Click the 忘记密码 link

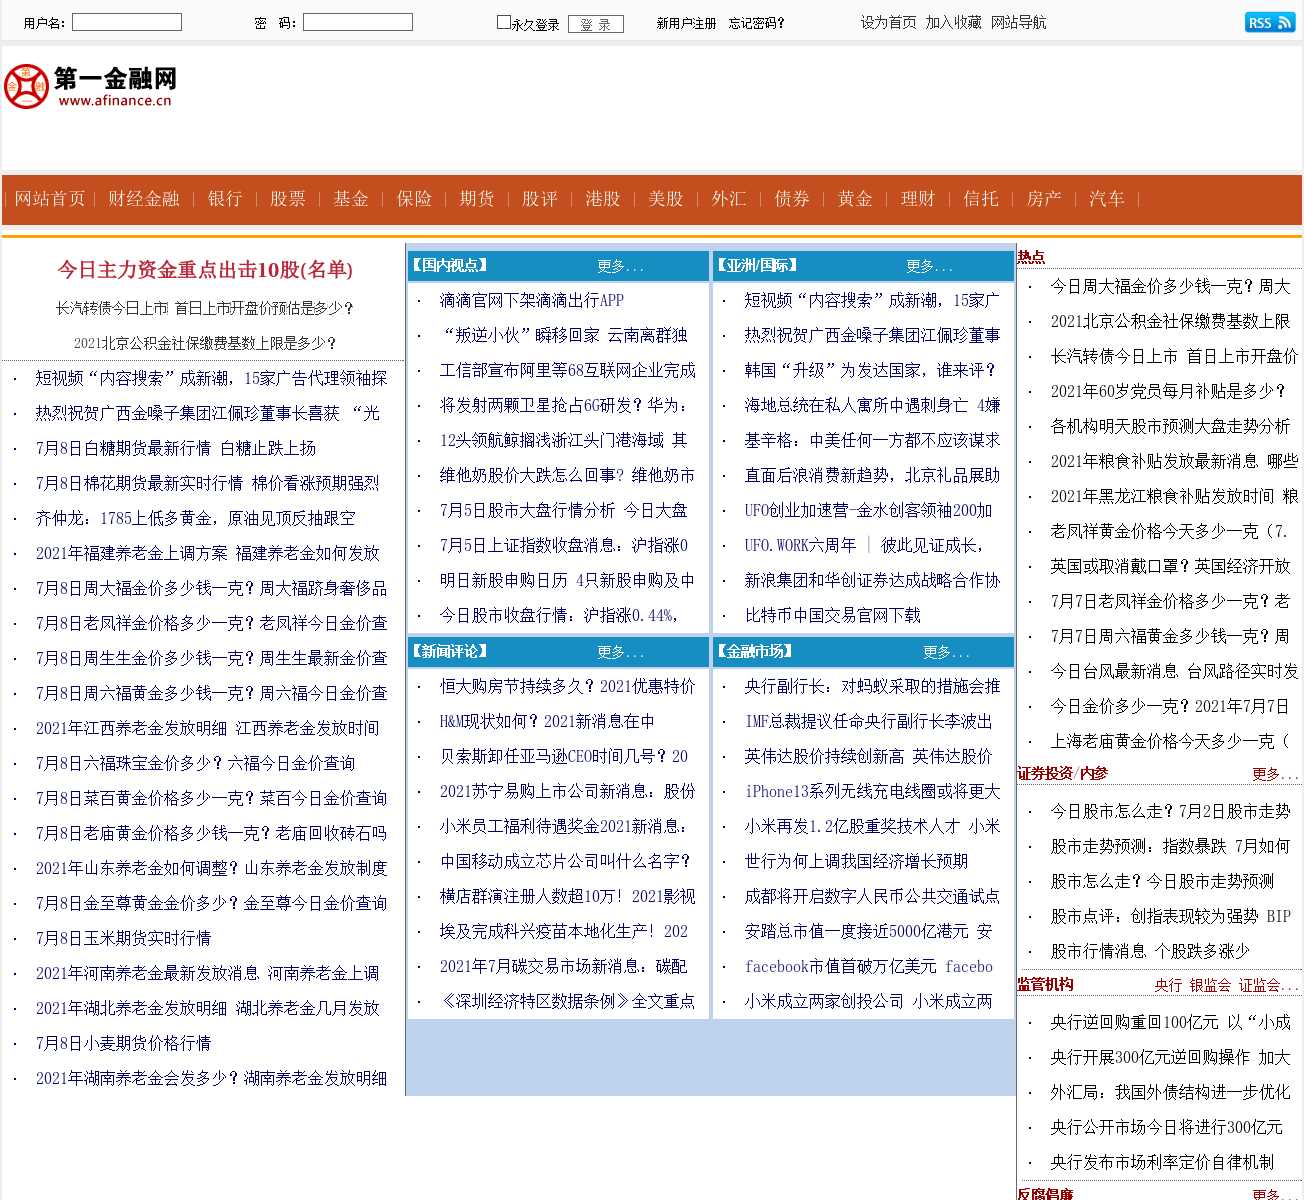coord(756,23)
